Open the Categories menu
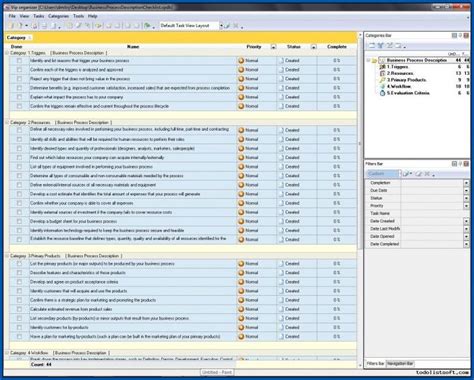The height and width of the screenshot is (380, 474). [58, 16]
